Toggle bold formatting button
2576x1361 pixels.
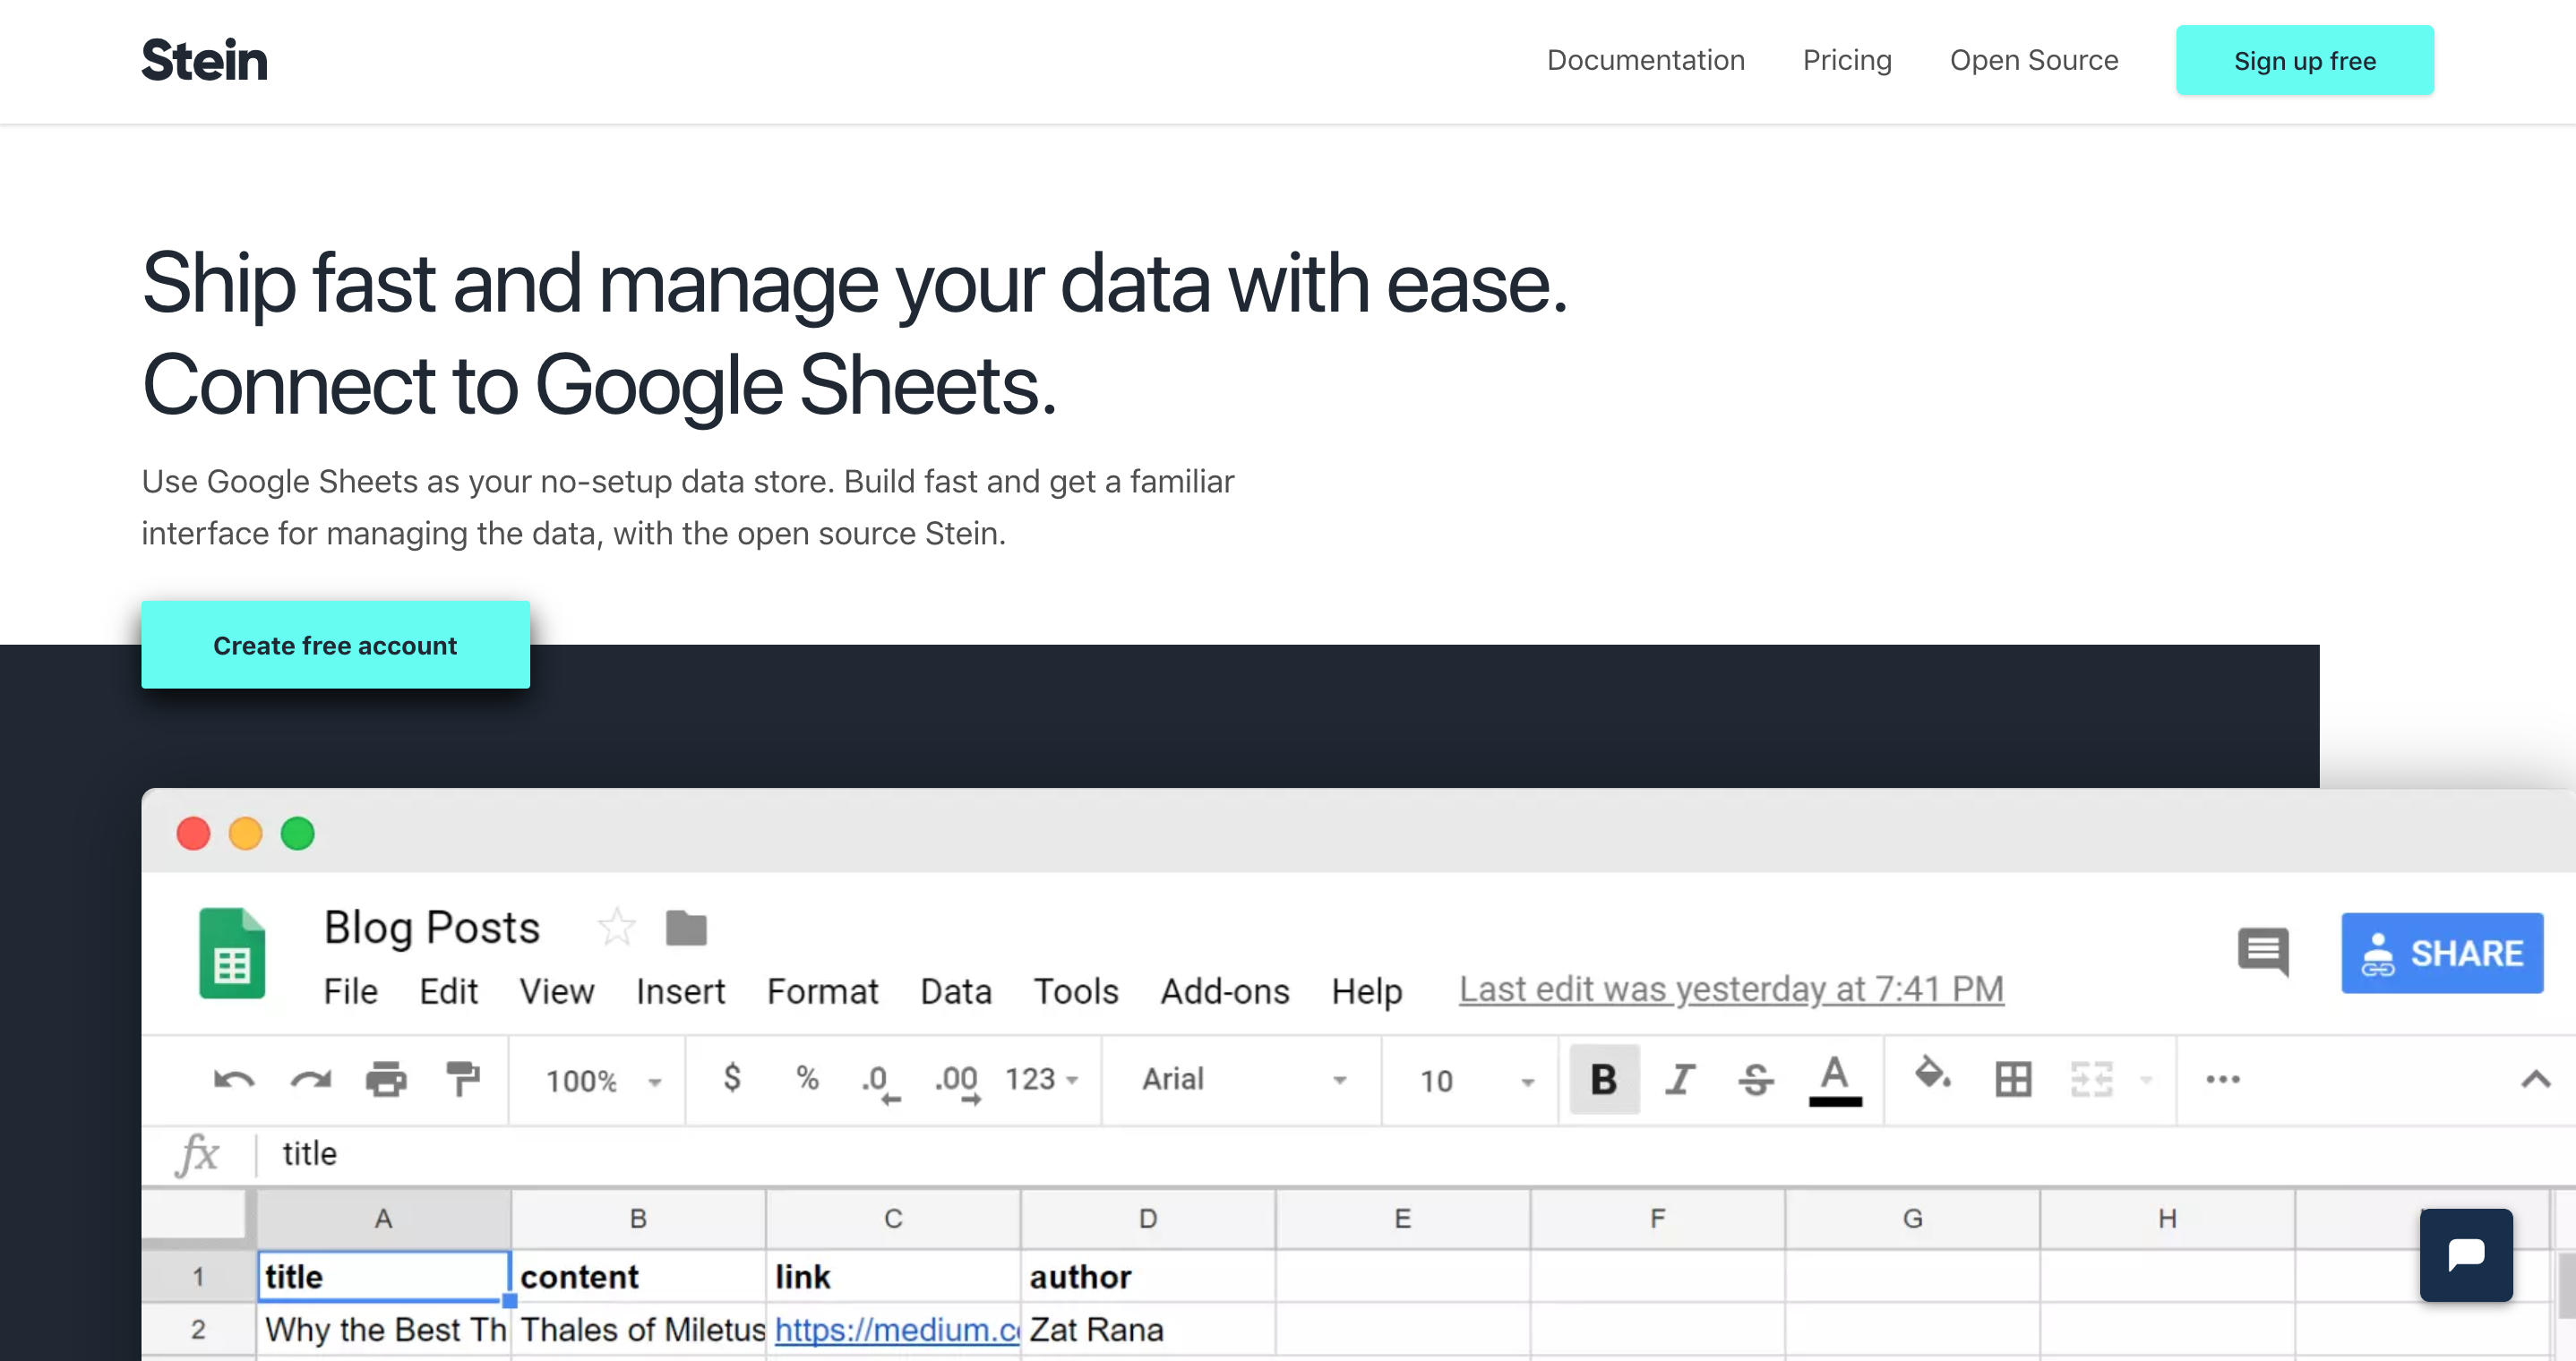[1604, 1080]
